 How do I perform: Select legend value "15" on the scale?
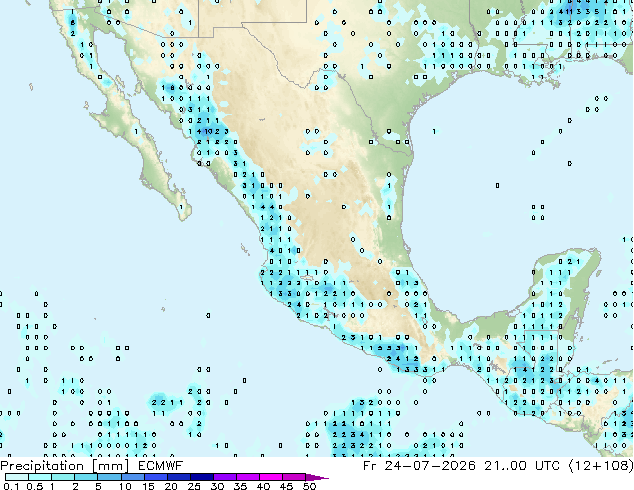pyautogui.click(x=148, y=486)
